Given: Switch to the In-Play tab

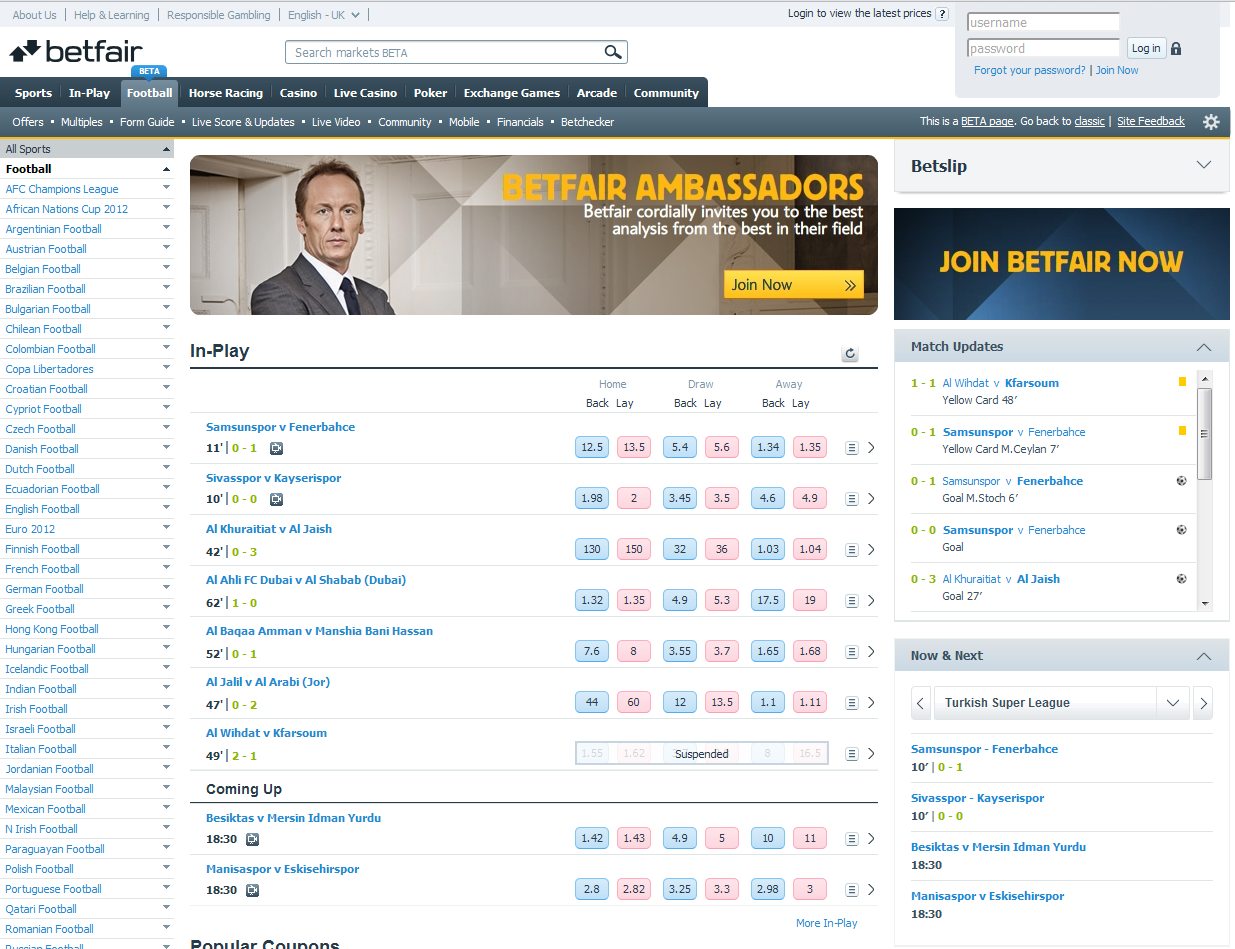Looking at the screenshot, I should (89, 93).
